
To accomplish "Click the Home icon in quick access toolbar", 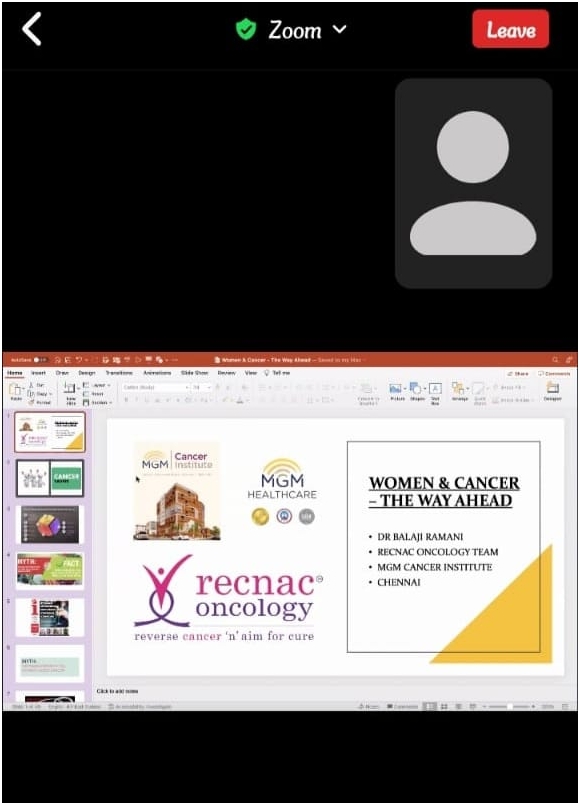I will [x=57, y=360].
